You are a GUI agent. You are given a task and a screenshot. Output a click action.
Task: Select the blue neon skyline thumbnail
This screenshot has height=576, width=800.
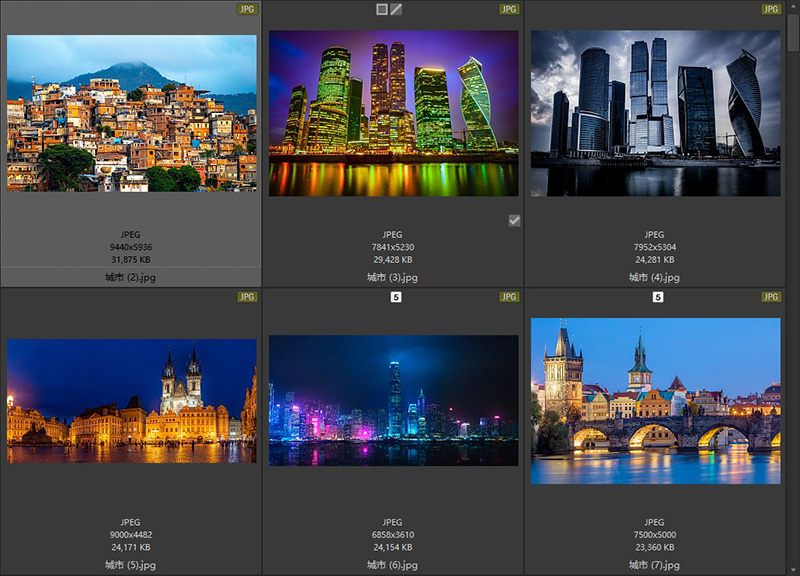[393, 401]
